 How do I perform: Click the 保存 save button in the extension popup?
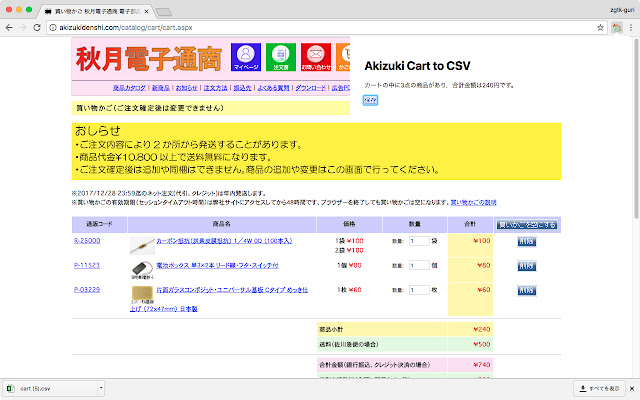(370, 100)
